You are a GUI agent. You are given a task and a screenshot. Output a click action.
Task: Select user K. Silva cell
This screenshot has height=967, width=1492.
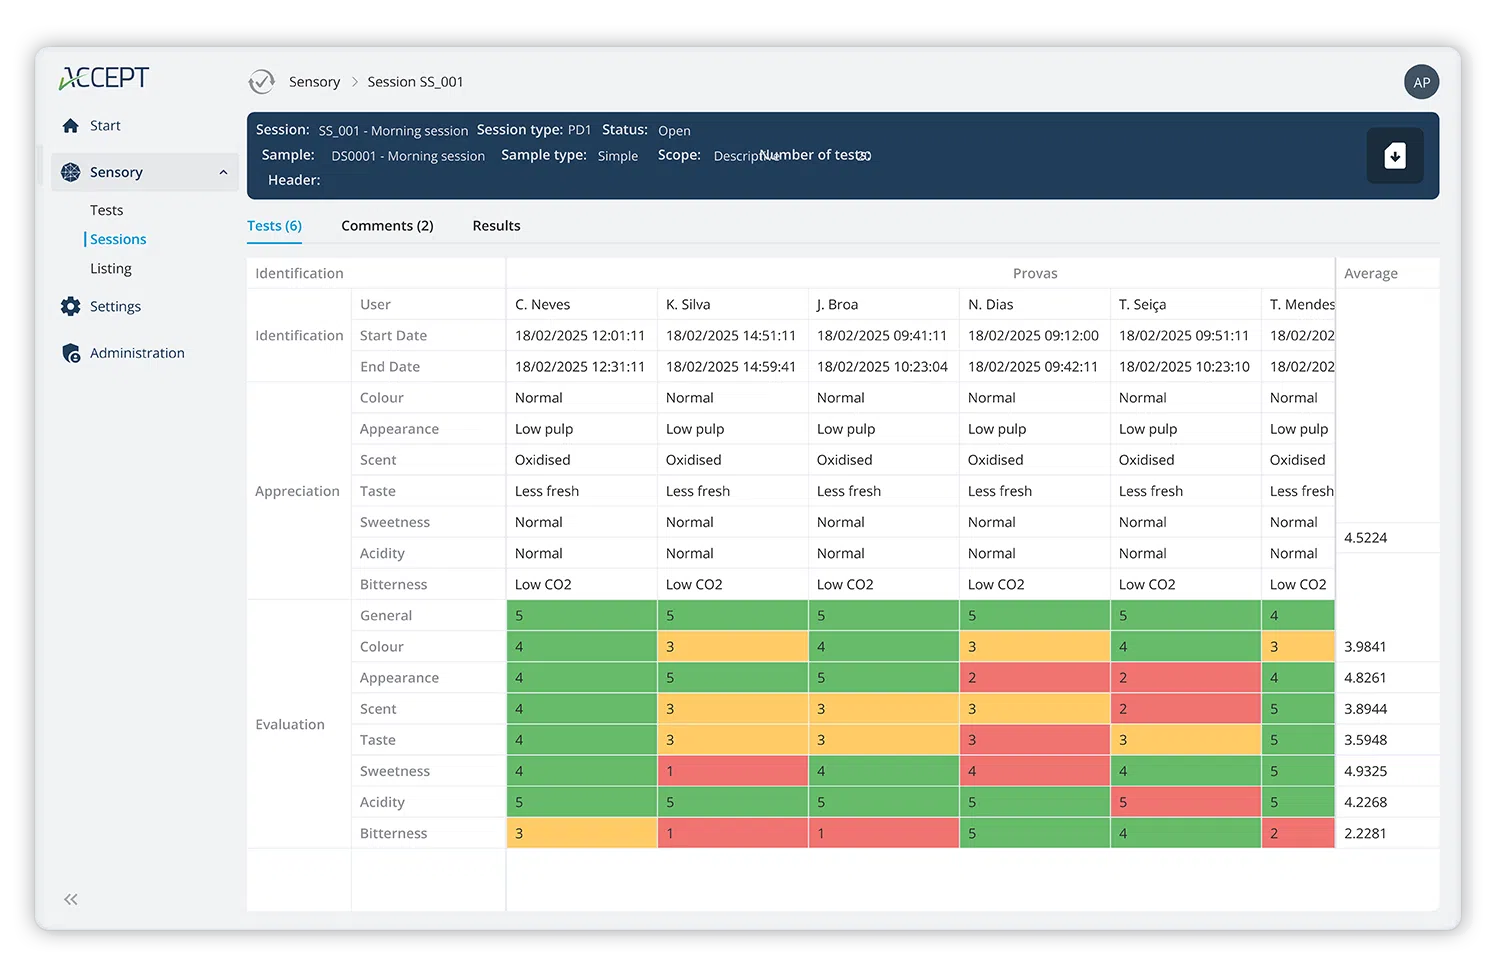(x=732, y=304)
